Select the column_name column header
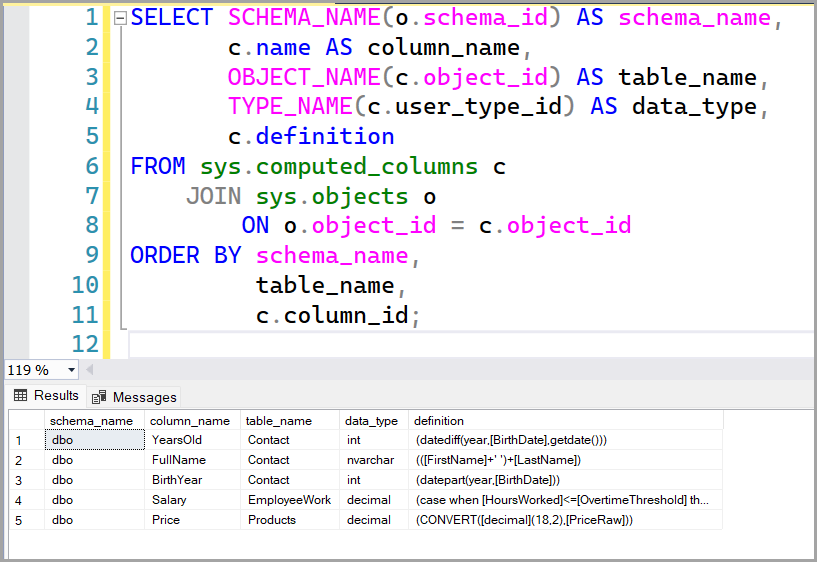This screenshot has width=817, height=562. click(192, 420)
